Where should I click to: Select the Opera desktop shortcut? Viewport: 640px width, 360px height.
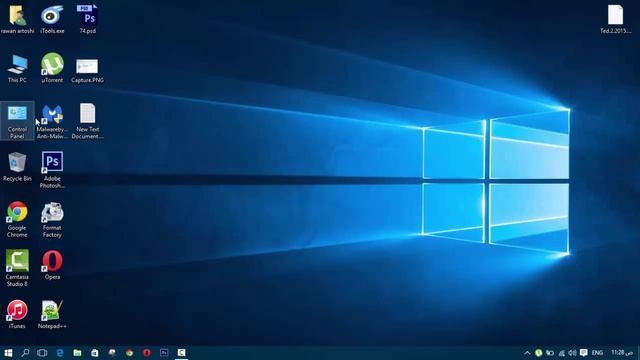tap(52, 265)
